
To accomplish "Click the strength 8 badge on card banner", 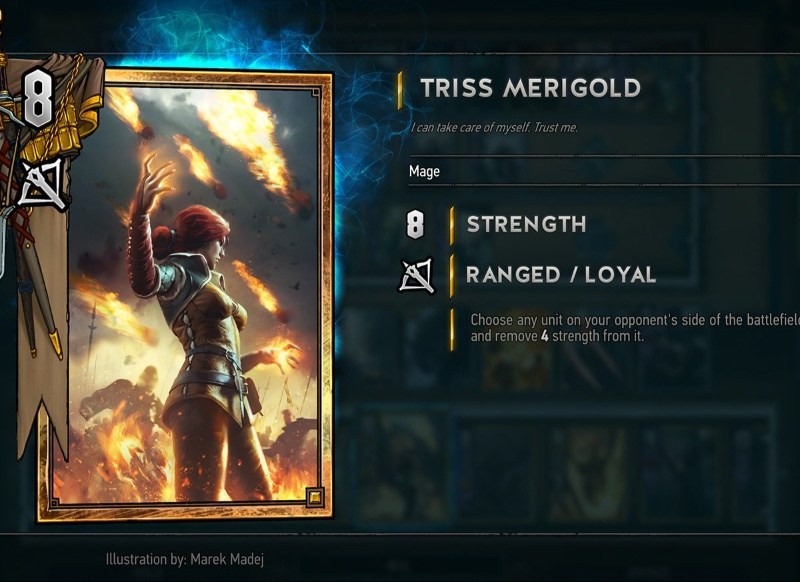I will coord(38,99).
